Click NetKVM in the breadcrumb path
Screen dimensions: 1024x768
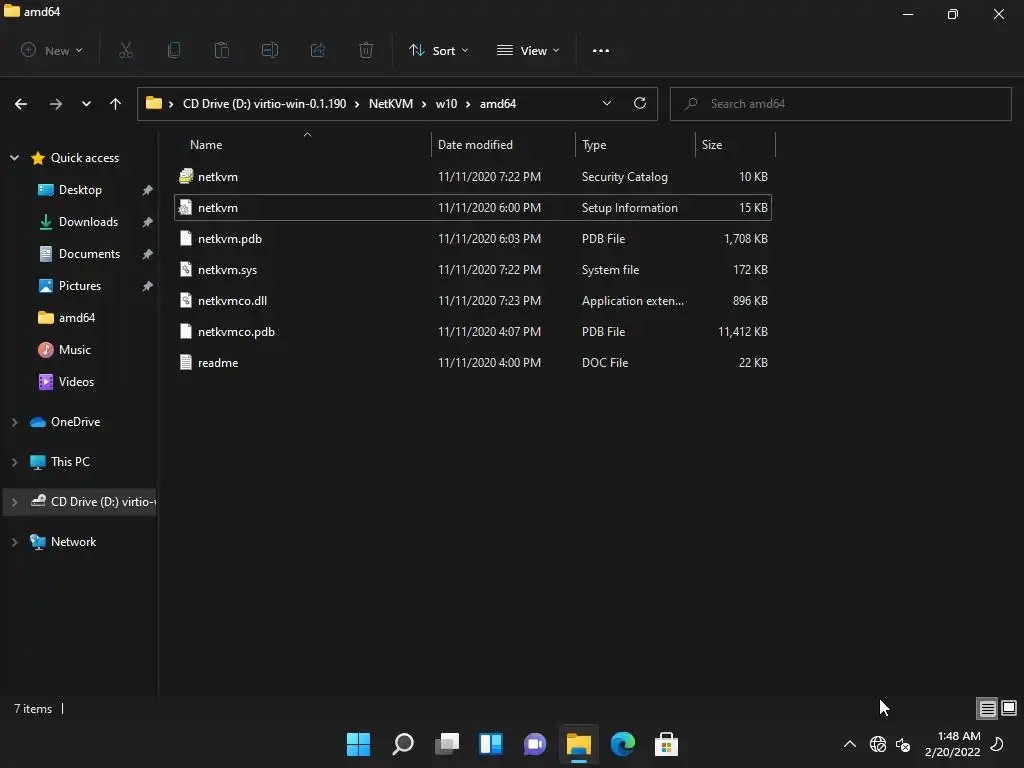coord(391,104)
